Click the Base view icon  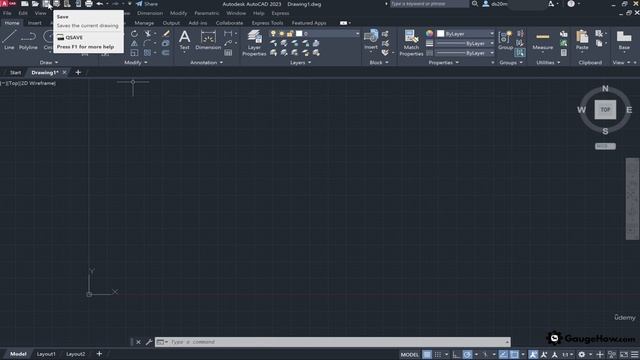tap(624, 40)
